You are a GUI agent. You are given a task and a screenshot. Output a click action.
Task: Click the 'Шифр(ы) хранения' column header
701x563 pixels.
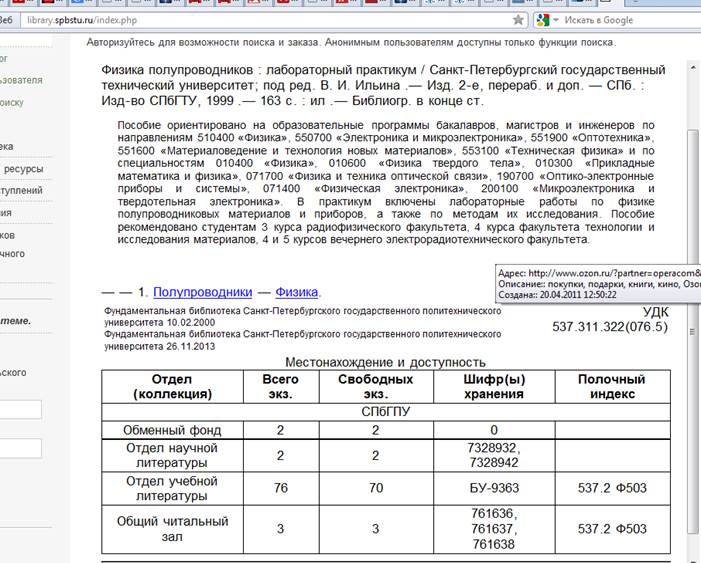(x=494, y=386)
